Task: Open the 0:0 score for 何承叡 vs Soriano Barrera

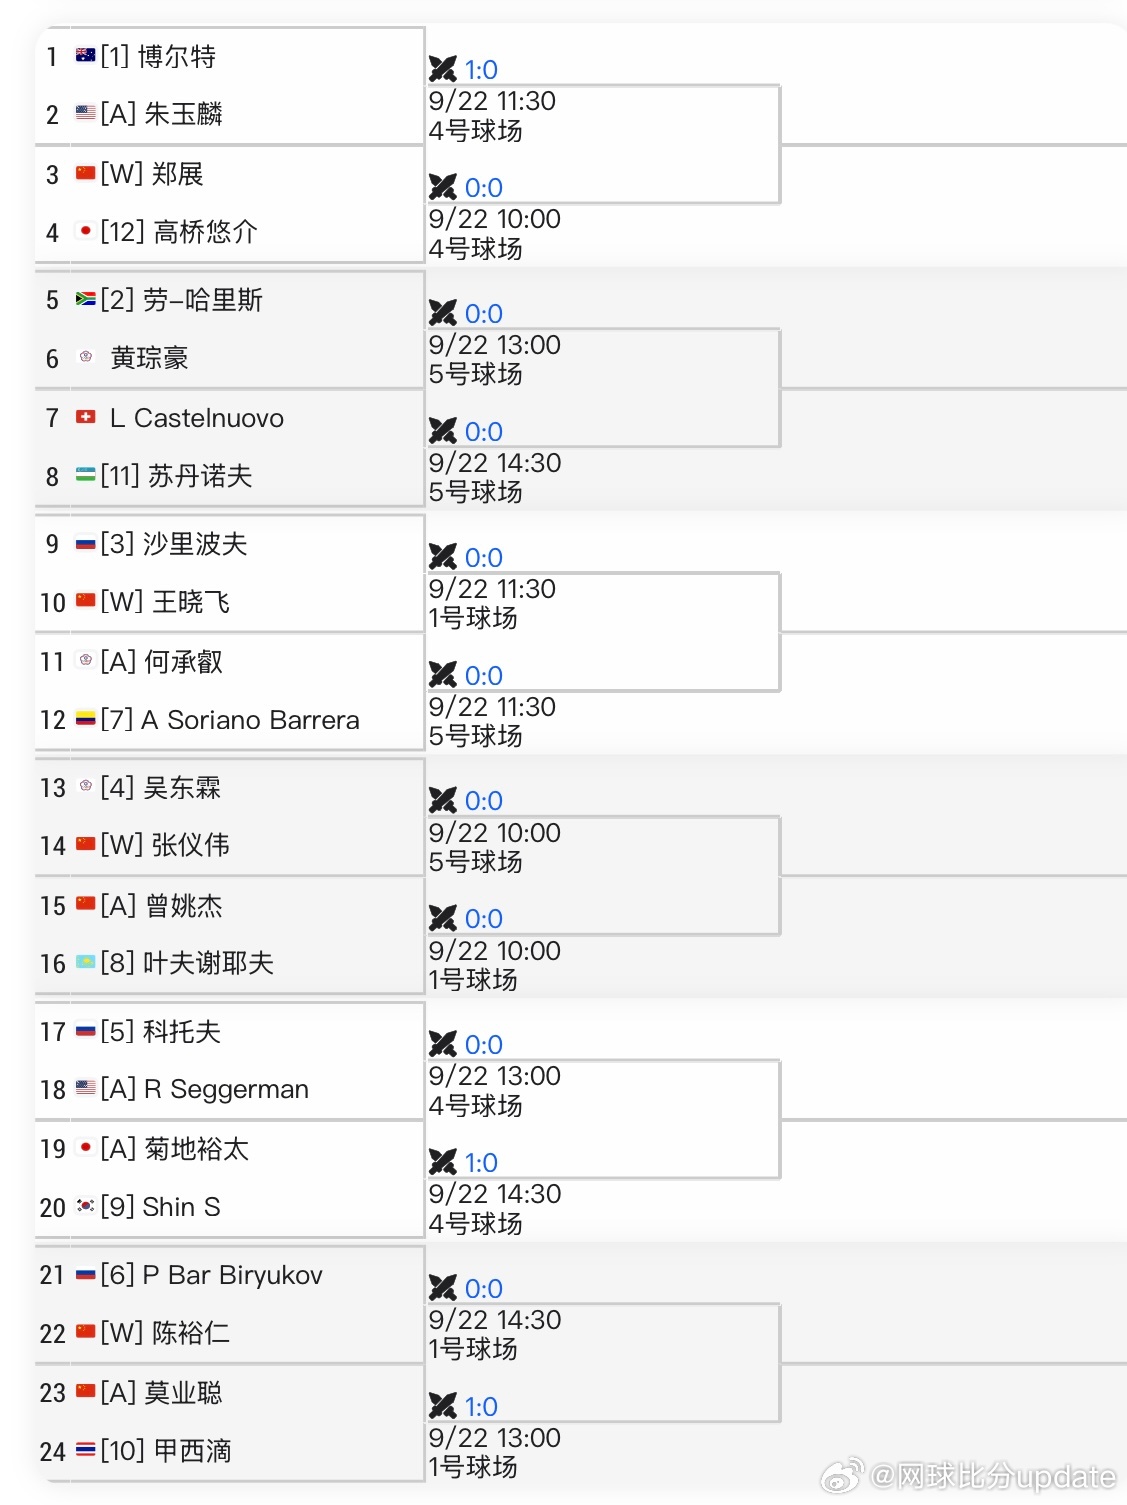Action: click(484, 676)
